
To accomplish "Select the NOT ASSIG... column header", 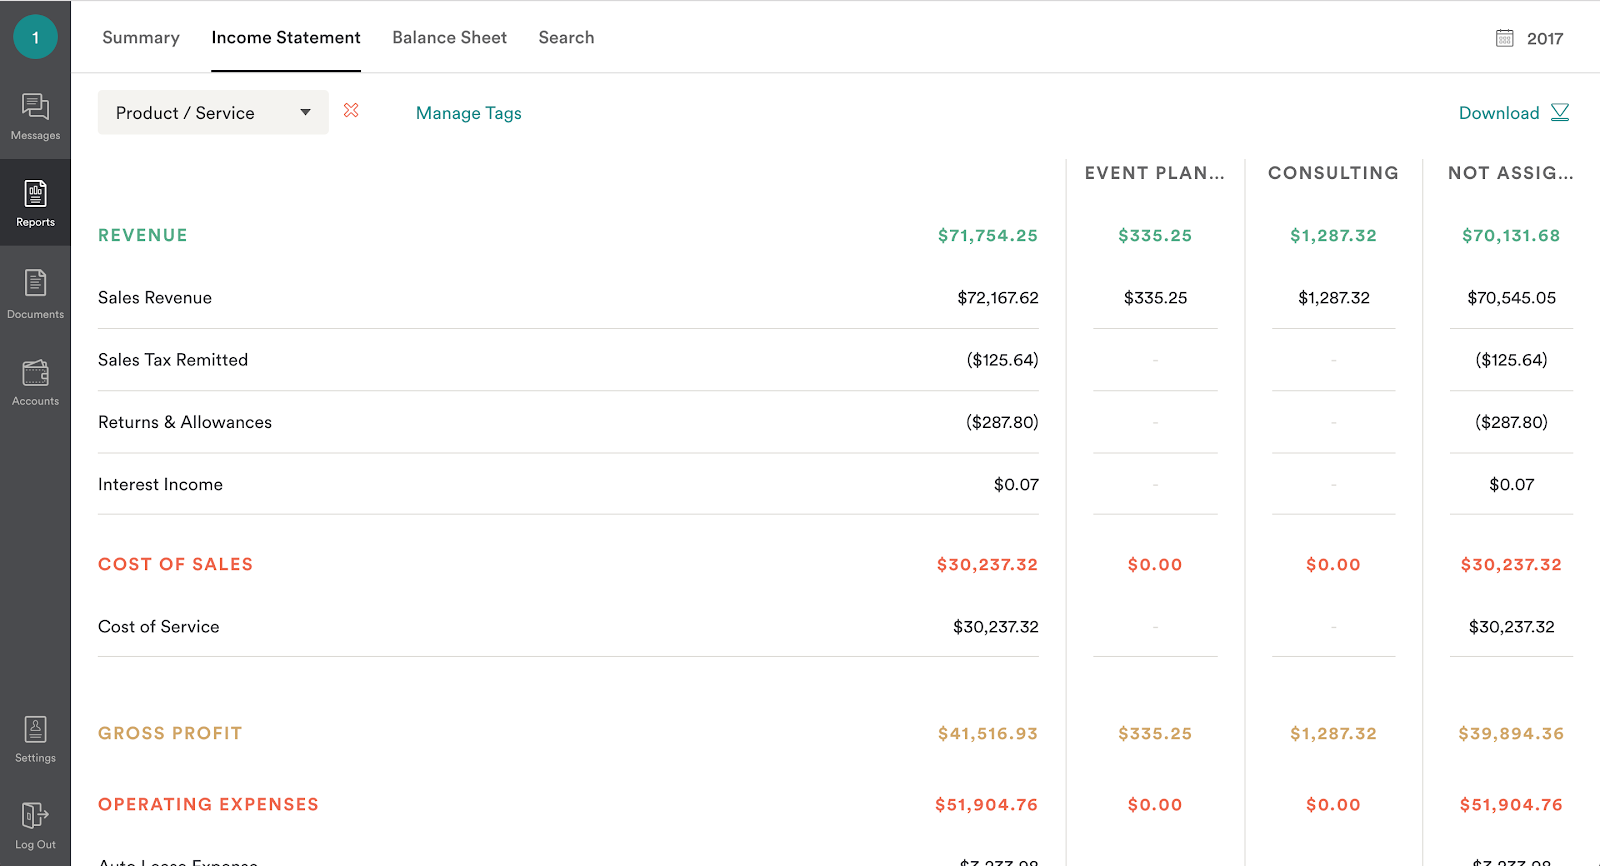I will [x=1511, y=173].
